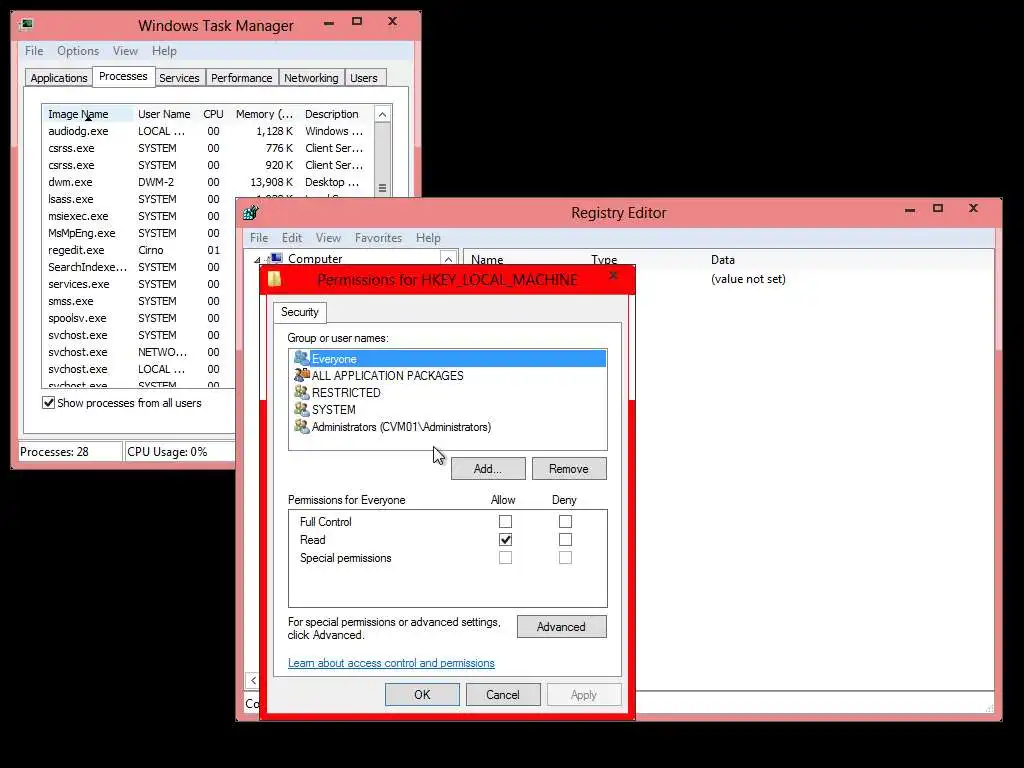The width and height of the screenshot is (1024, 768).
Task: Switch to the Networking tab
Action: (311, 78)
